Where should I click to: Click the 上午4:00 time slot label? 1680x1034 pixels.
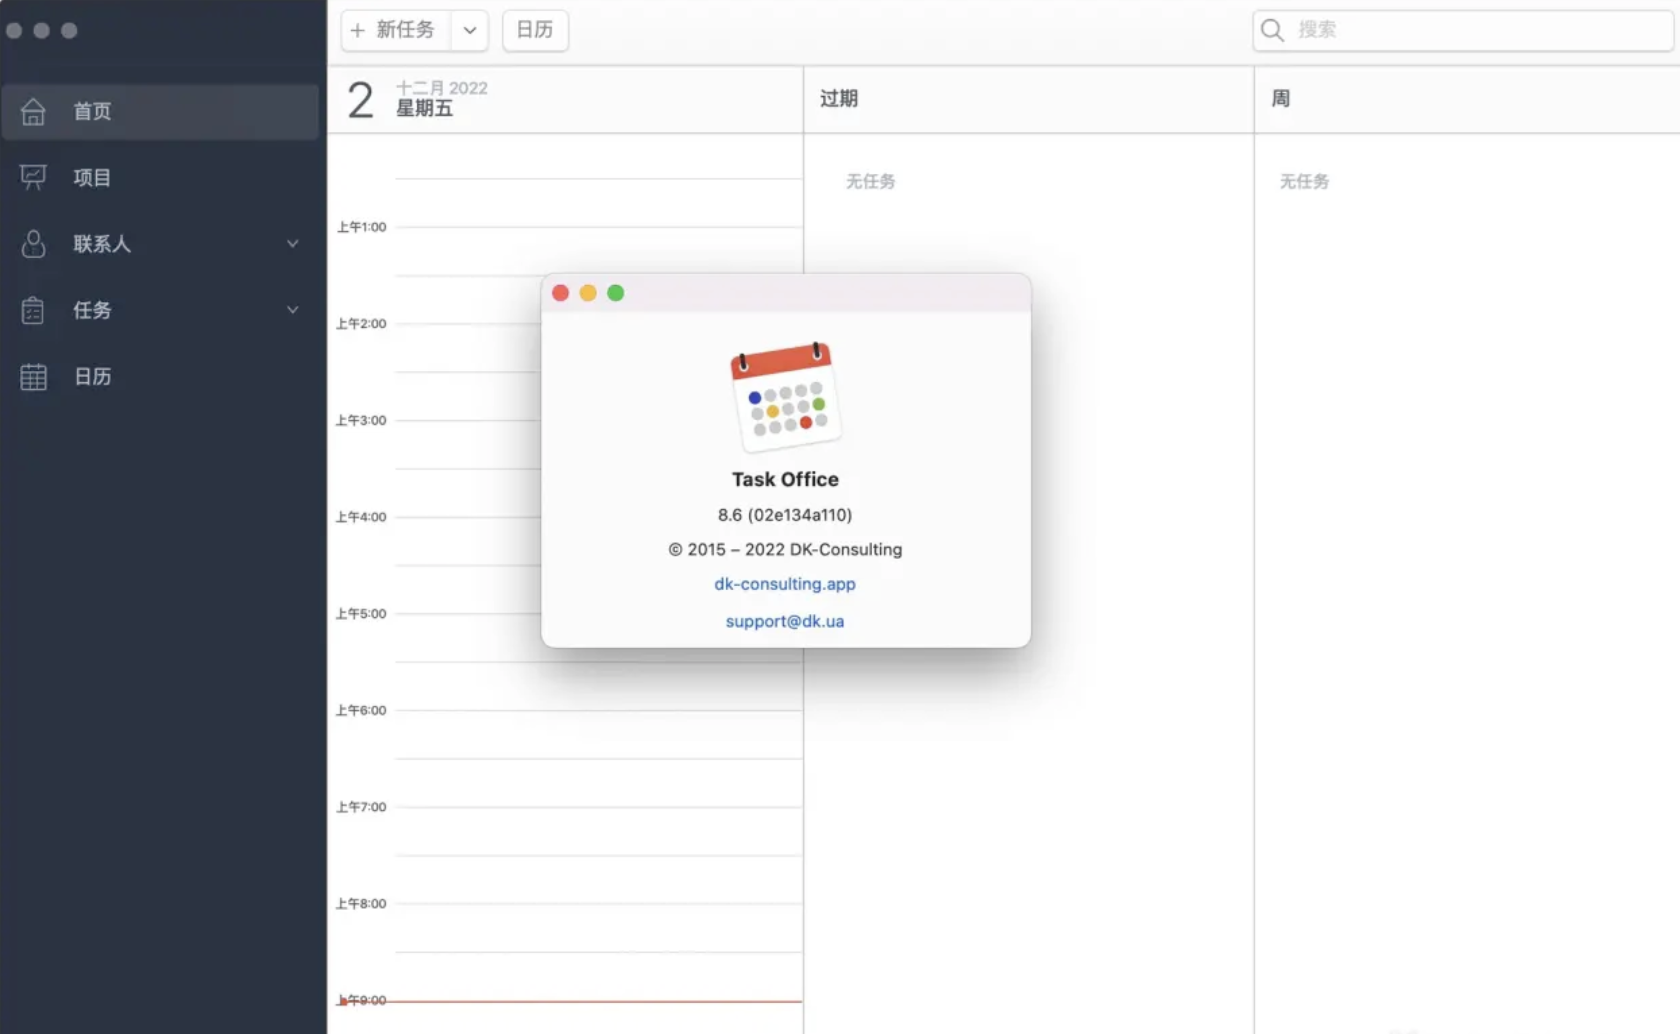pyautogui.click(x=361, y=517)
